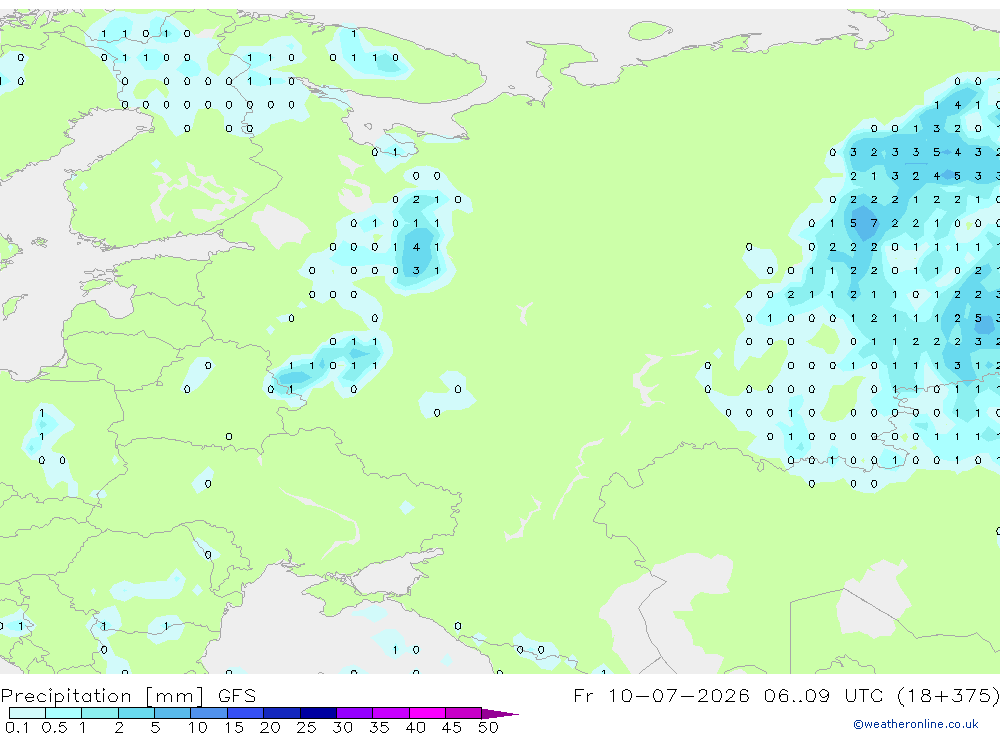Image resolution: width=1000 pixels, height=733 pixels.
Task: Select the 15–20 mm legend color swatch
Action: pyautogui.click(x=245, y=713)
